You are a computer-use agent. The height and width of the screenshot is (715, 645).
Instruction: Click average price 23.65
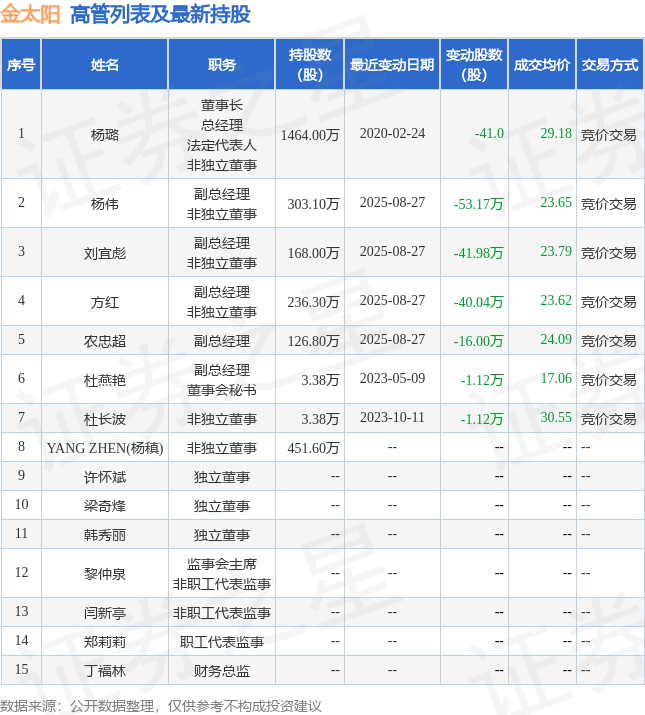[x=556, y=202]
